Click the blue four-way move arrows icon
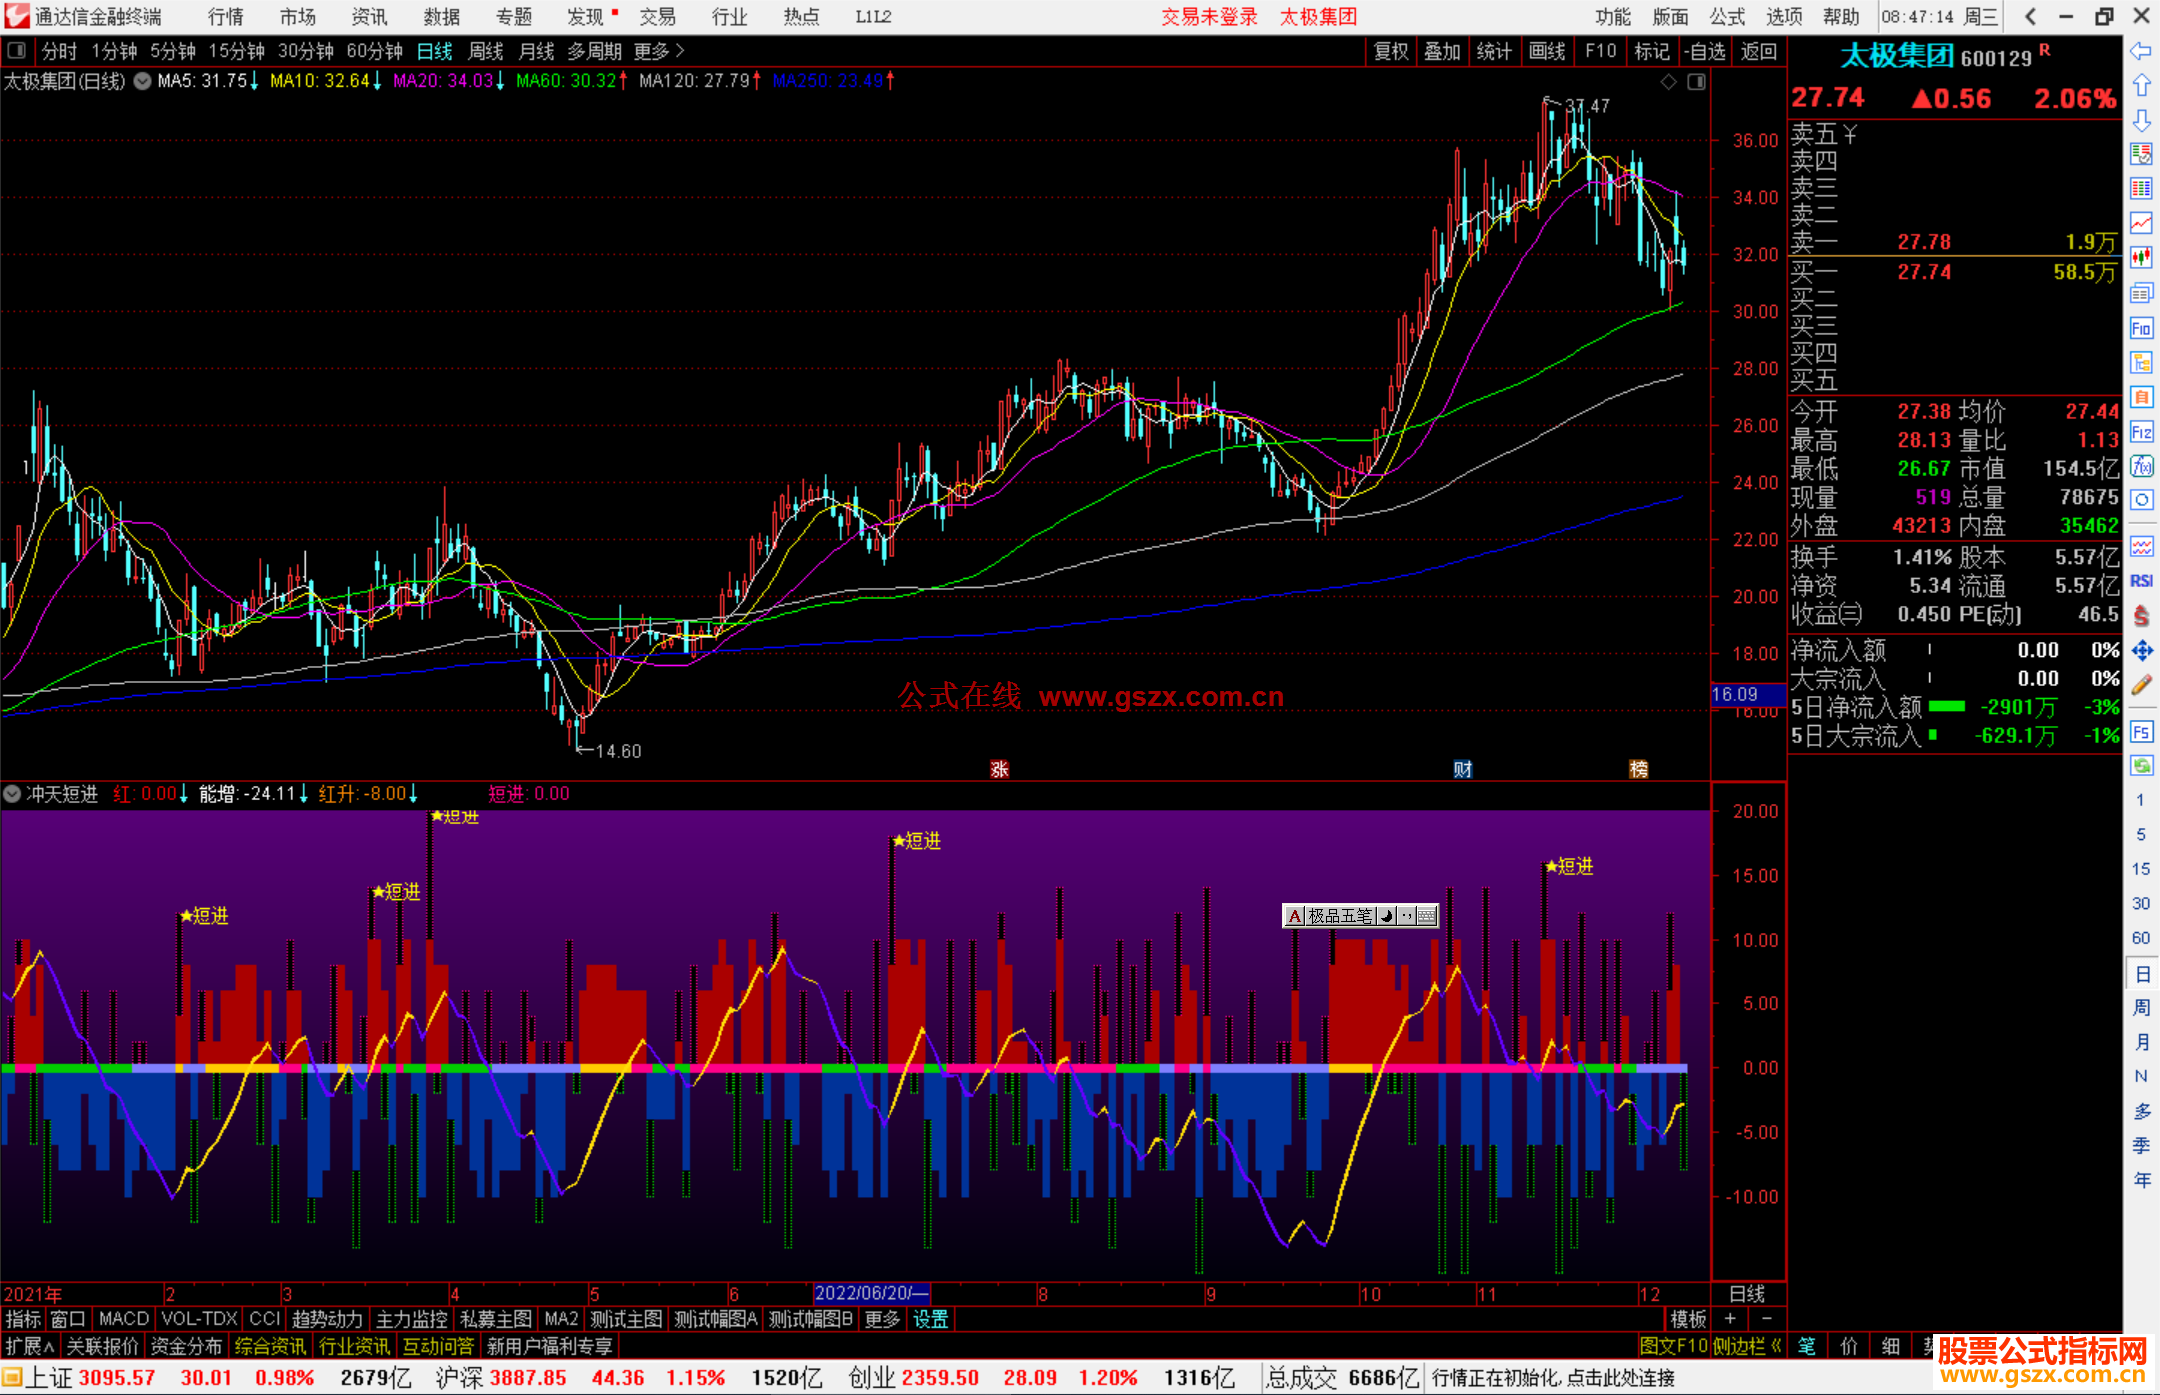 pyautogui.click(x=2141, y=651)
